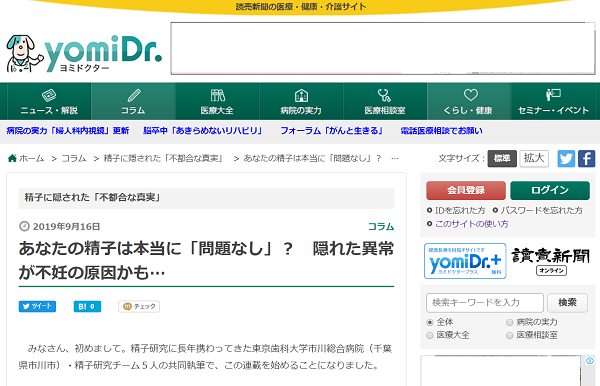Go to 医療大全 menu label
Viewport: 600px width, 386px height.
coord(217,111)
